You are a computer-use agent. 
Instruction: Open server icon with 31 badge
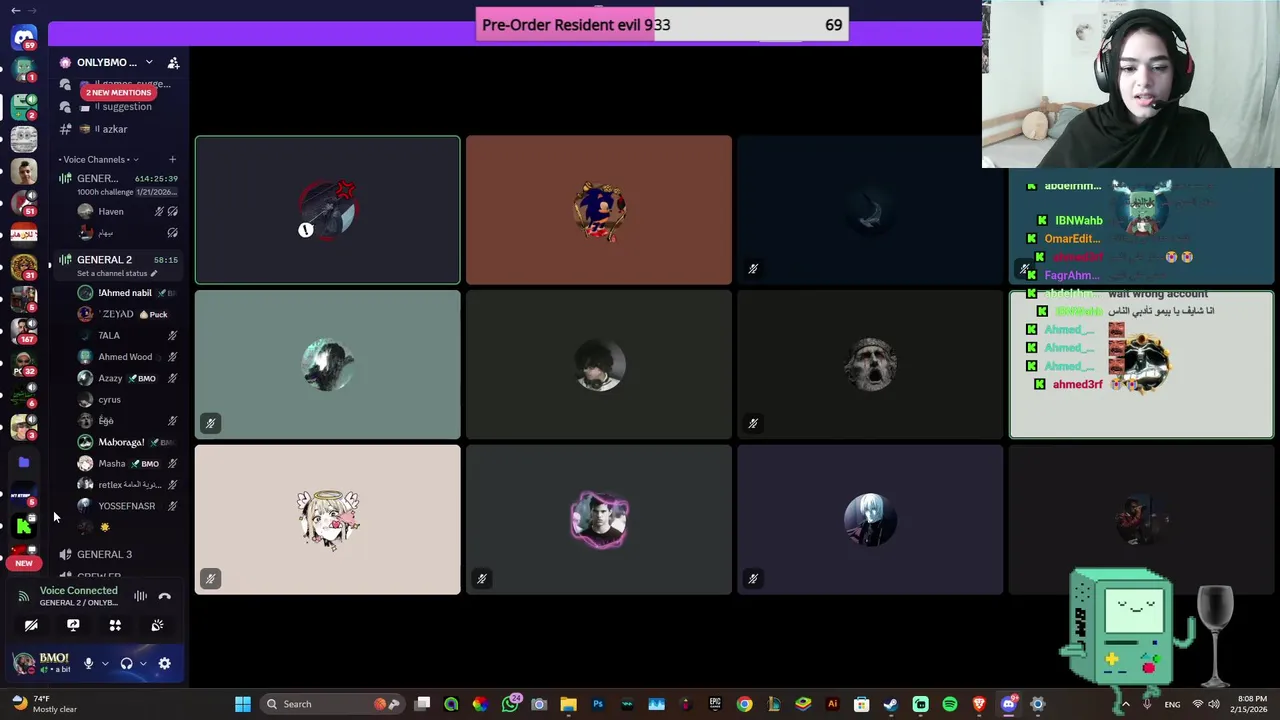[24, 266]
